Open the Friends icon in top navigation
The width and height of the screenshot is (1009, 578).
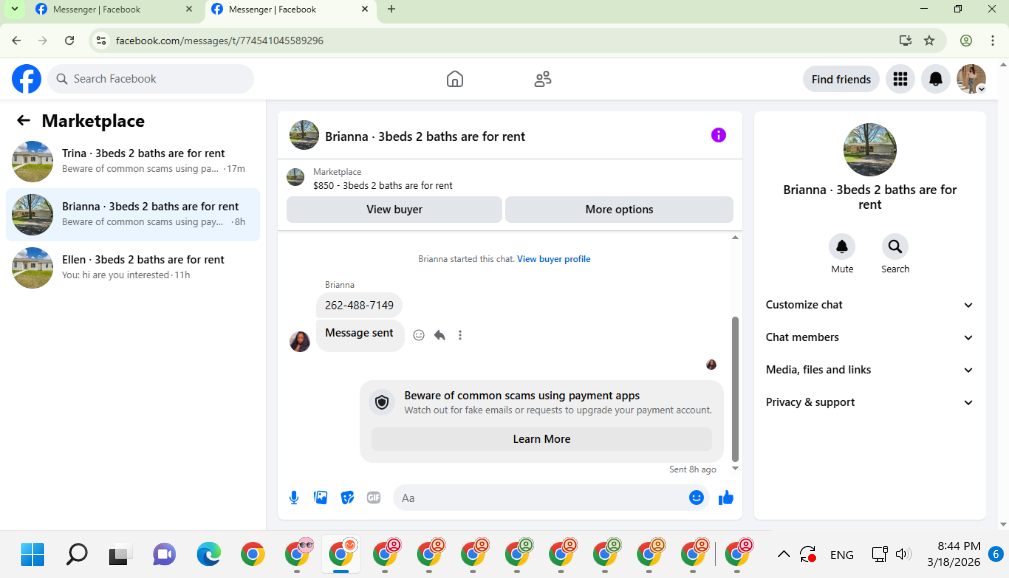(x=543, y=79)
